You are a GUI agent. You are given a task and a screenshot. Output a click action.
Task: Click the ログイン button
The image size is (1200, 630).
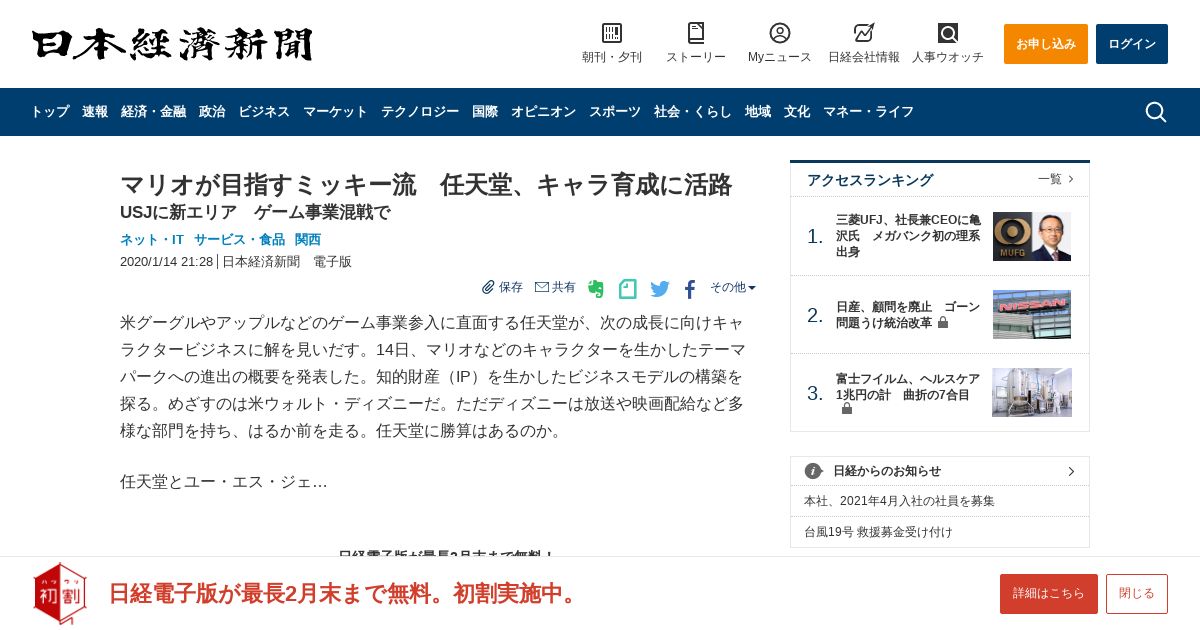pos(1132,44)
